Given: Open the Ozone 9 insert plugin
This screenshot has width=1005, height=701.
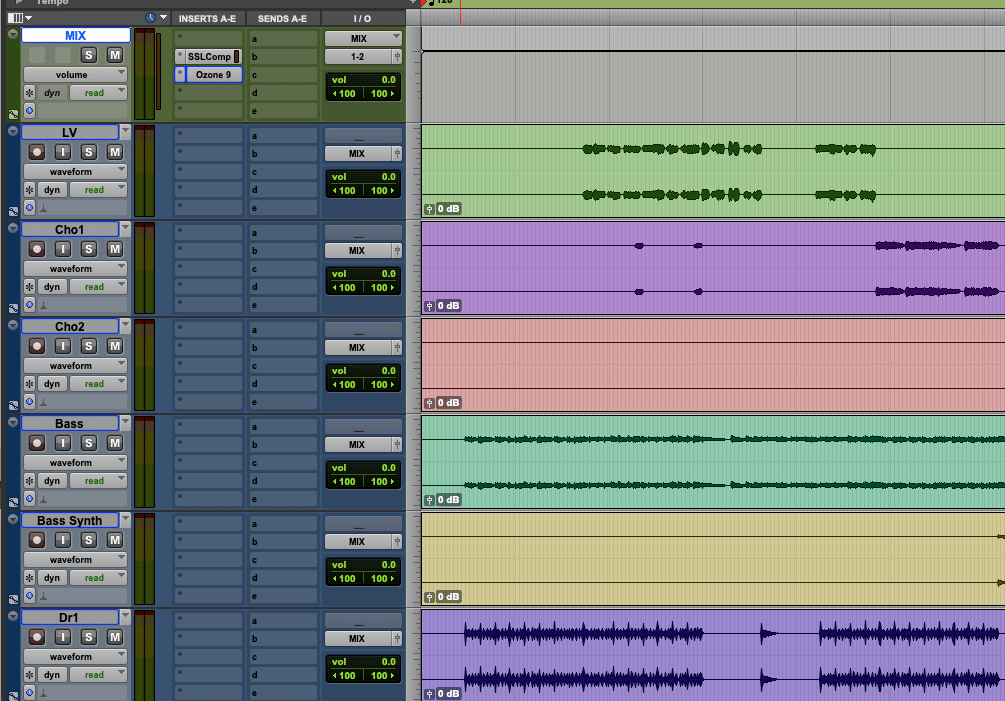Looking at the screenshot, I should [x=213, y=74].
